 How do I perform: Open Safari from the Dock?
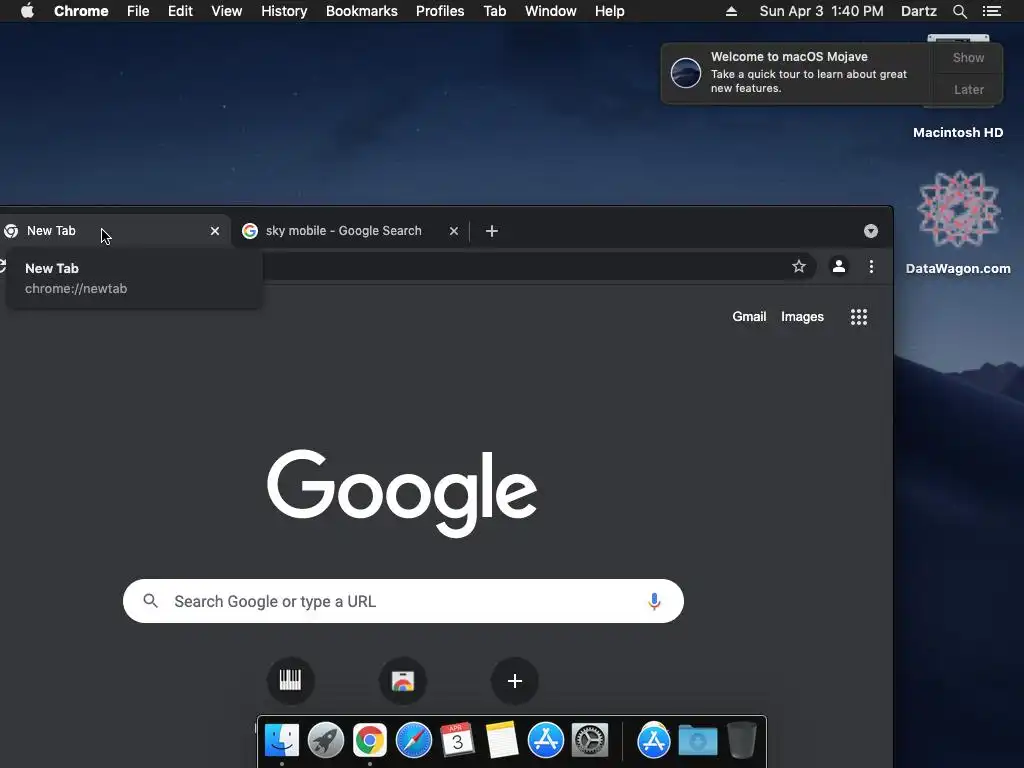(414, 741)
